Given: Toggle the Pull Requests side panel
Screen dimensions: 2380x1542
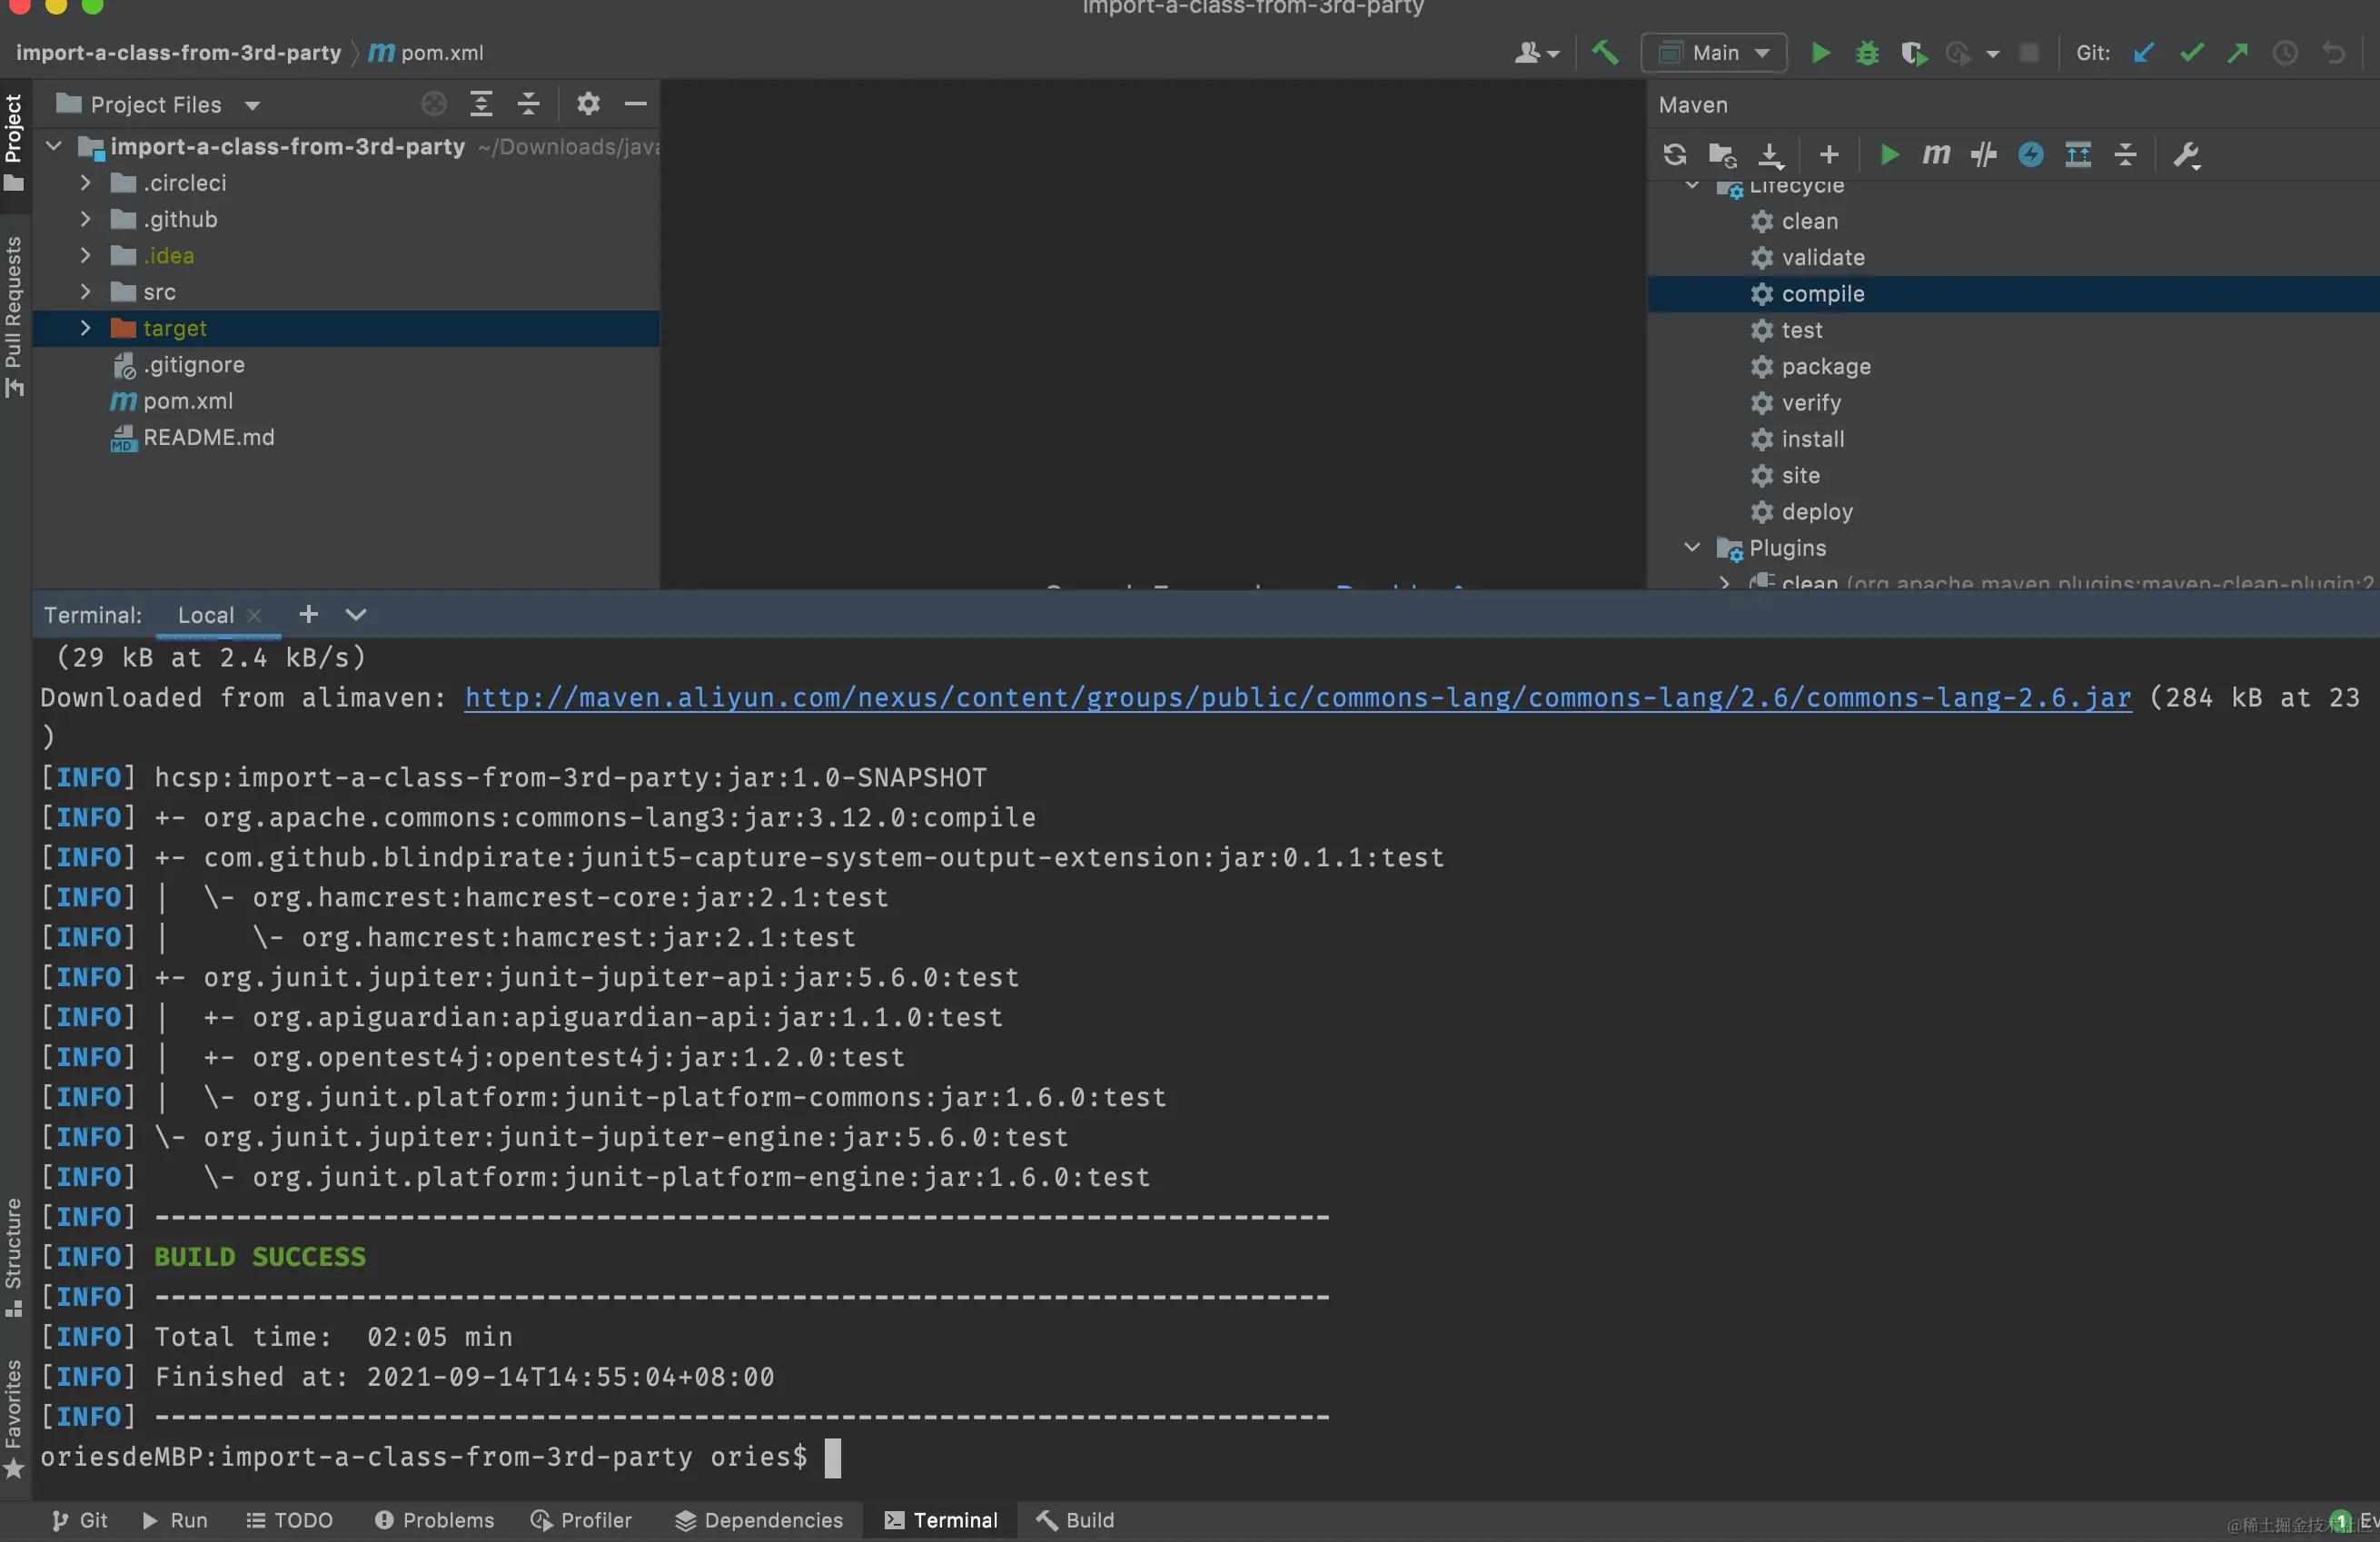Looking at the screenshot, I should tap(14, 317).
